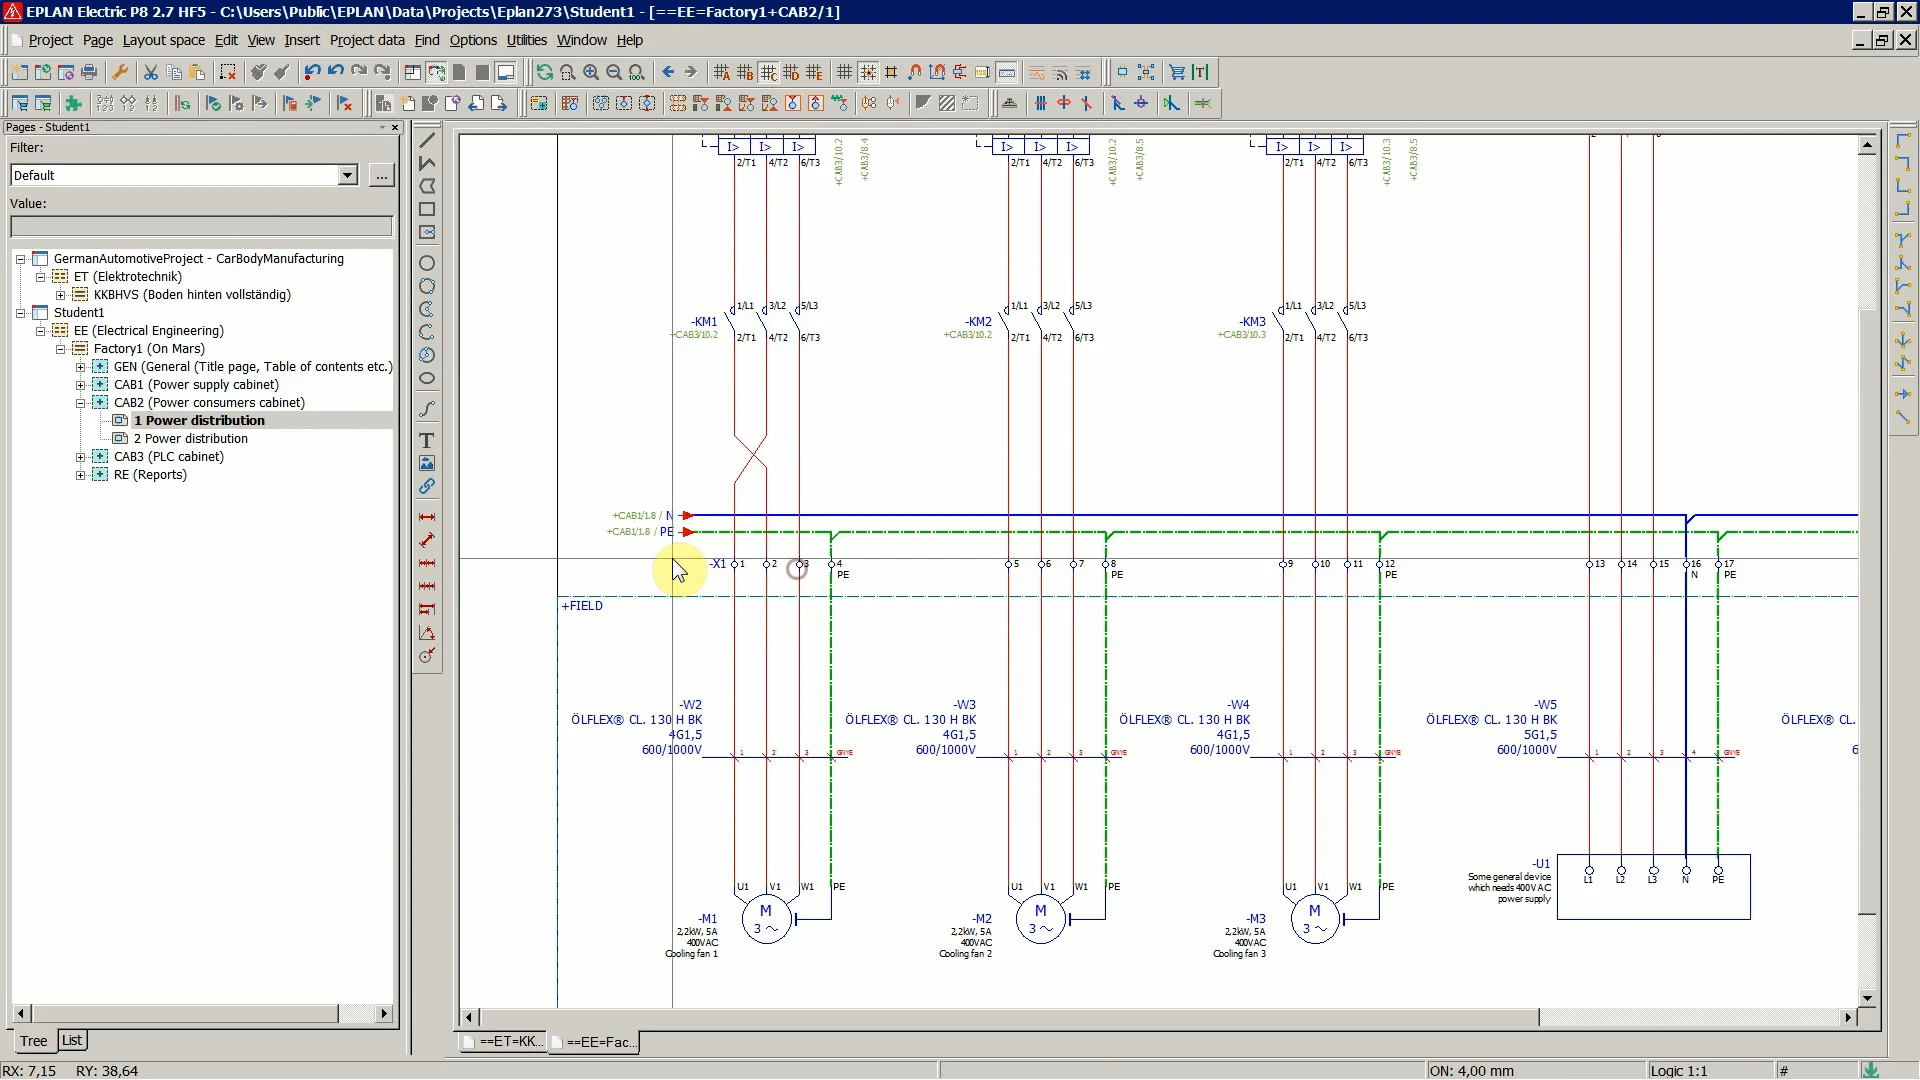
Task: Switch to the List tab
Action: coord(71,1040)
